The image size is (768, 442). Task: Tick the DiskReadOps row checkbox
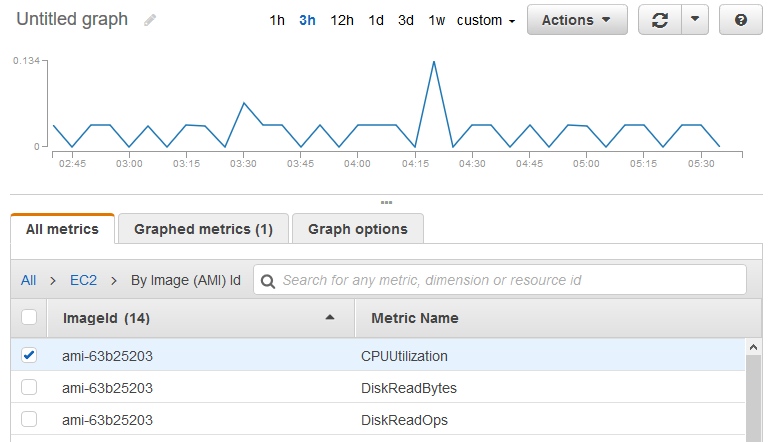29,420
